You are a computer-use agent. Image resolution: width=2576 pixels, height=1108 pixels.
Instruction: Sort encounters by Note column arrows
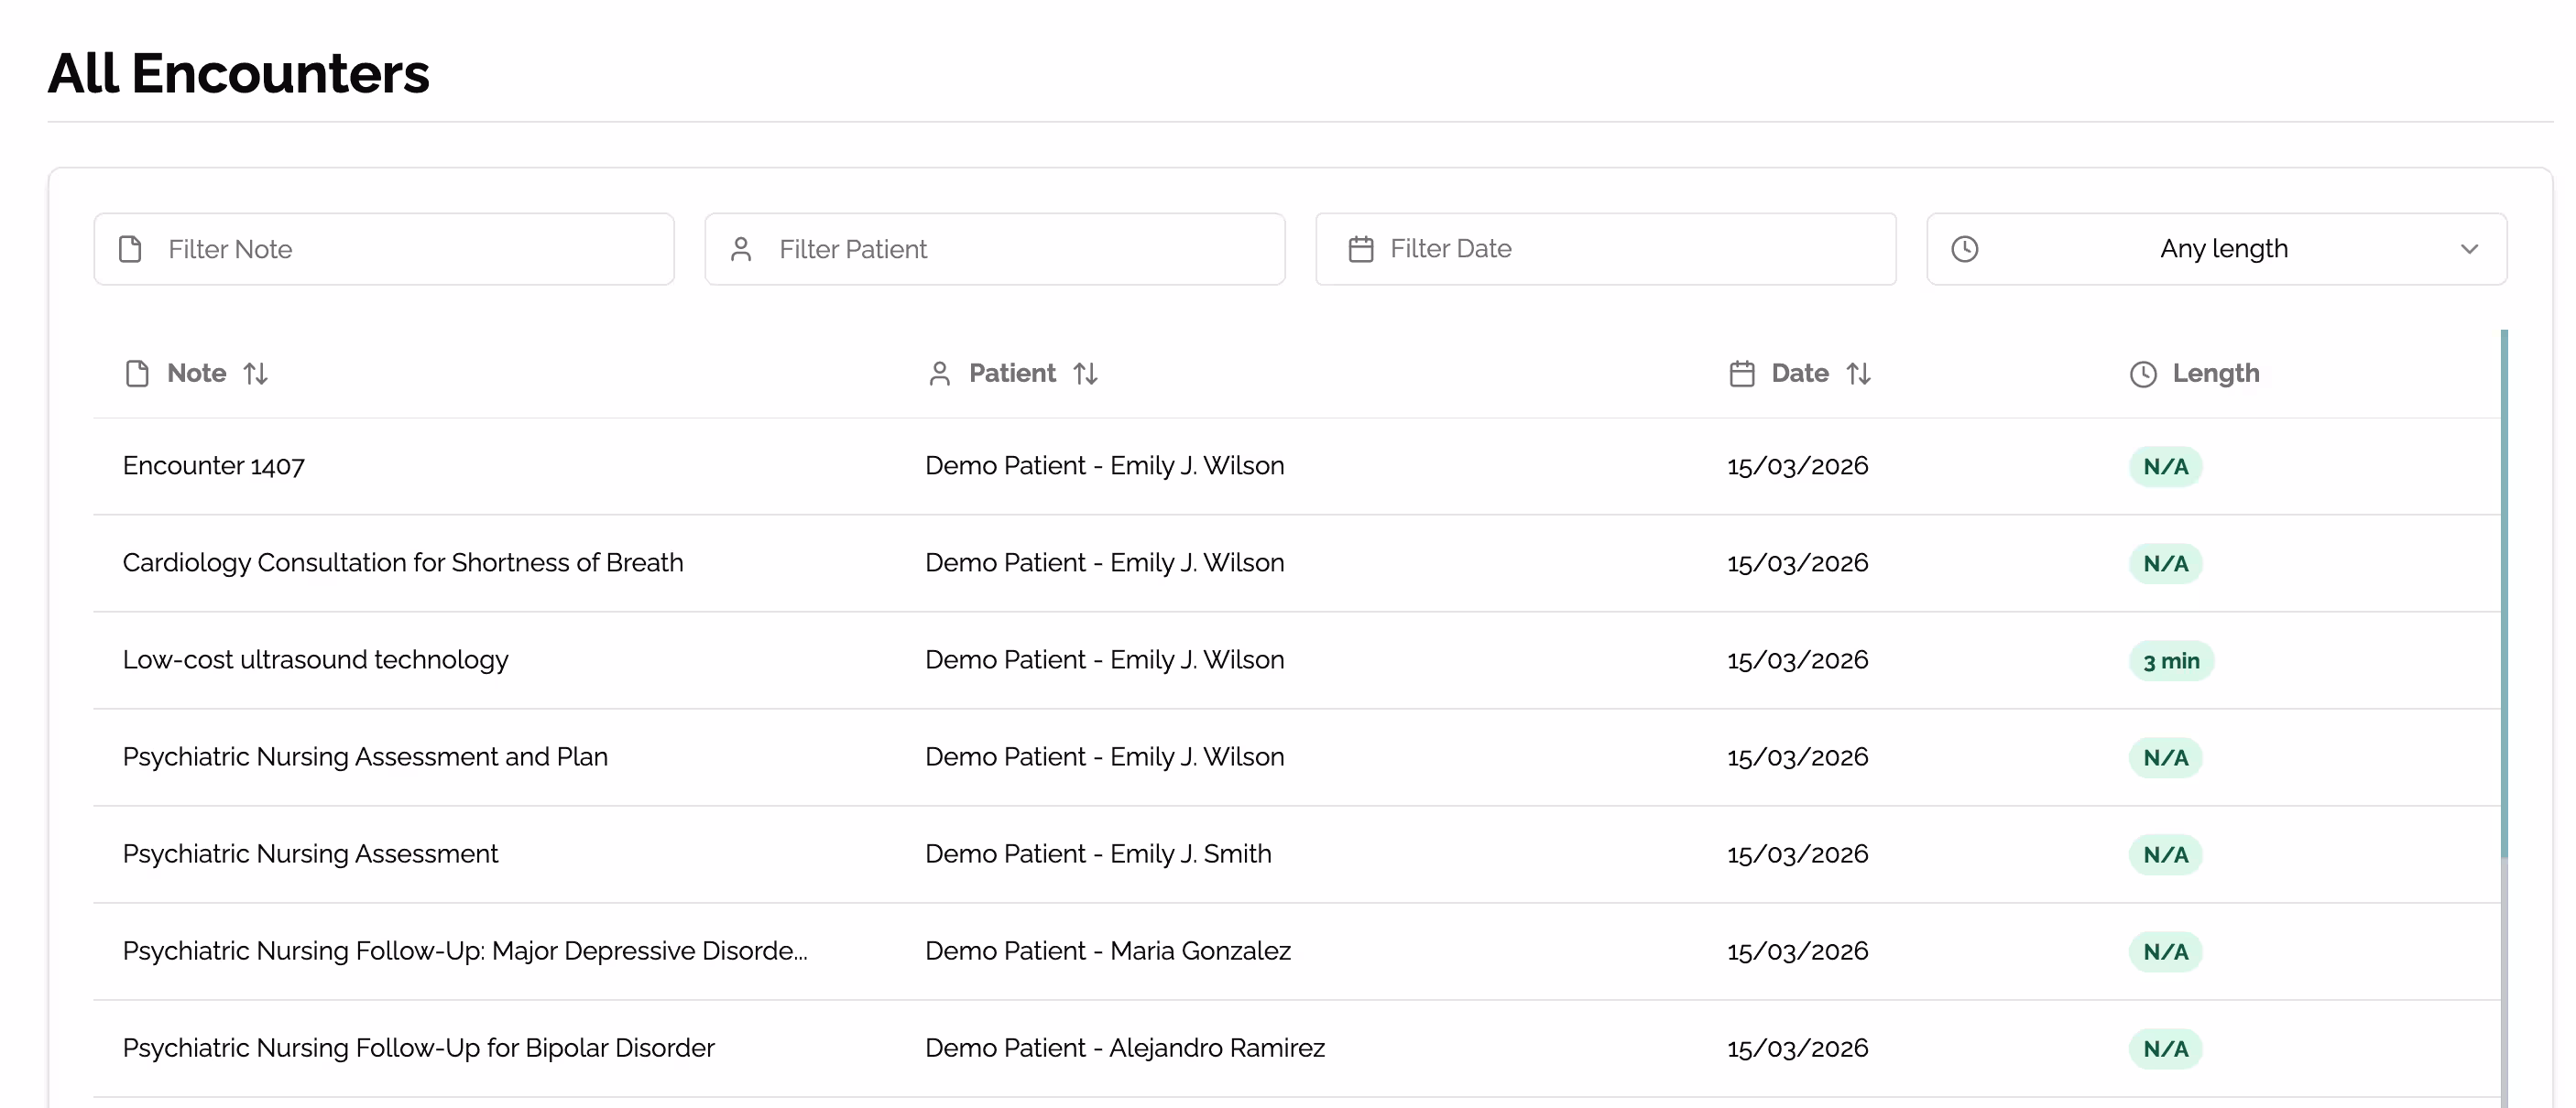click(256, 374)
